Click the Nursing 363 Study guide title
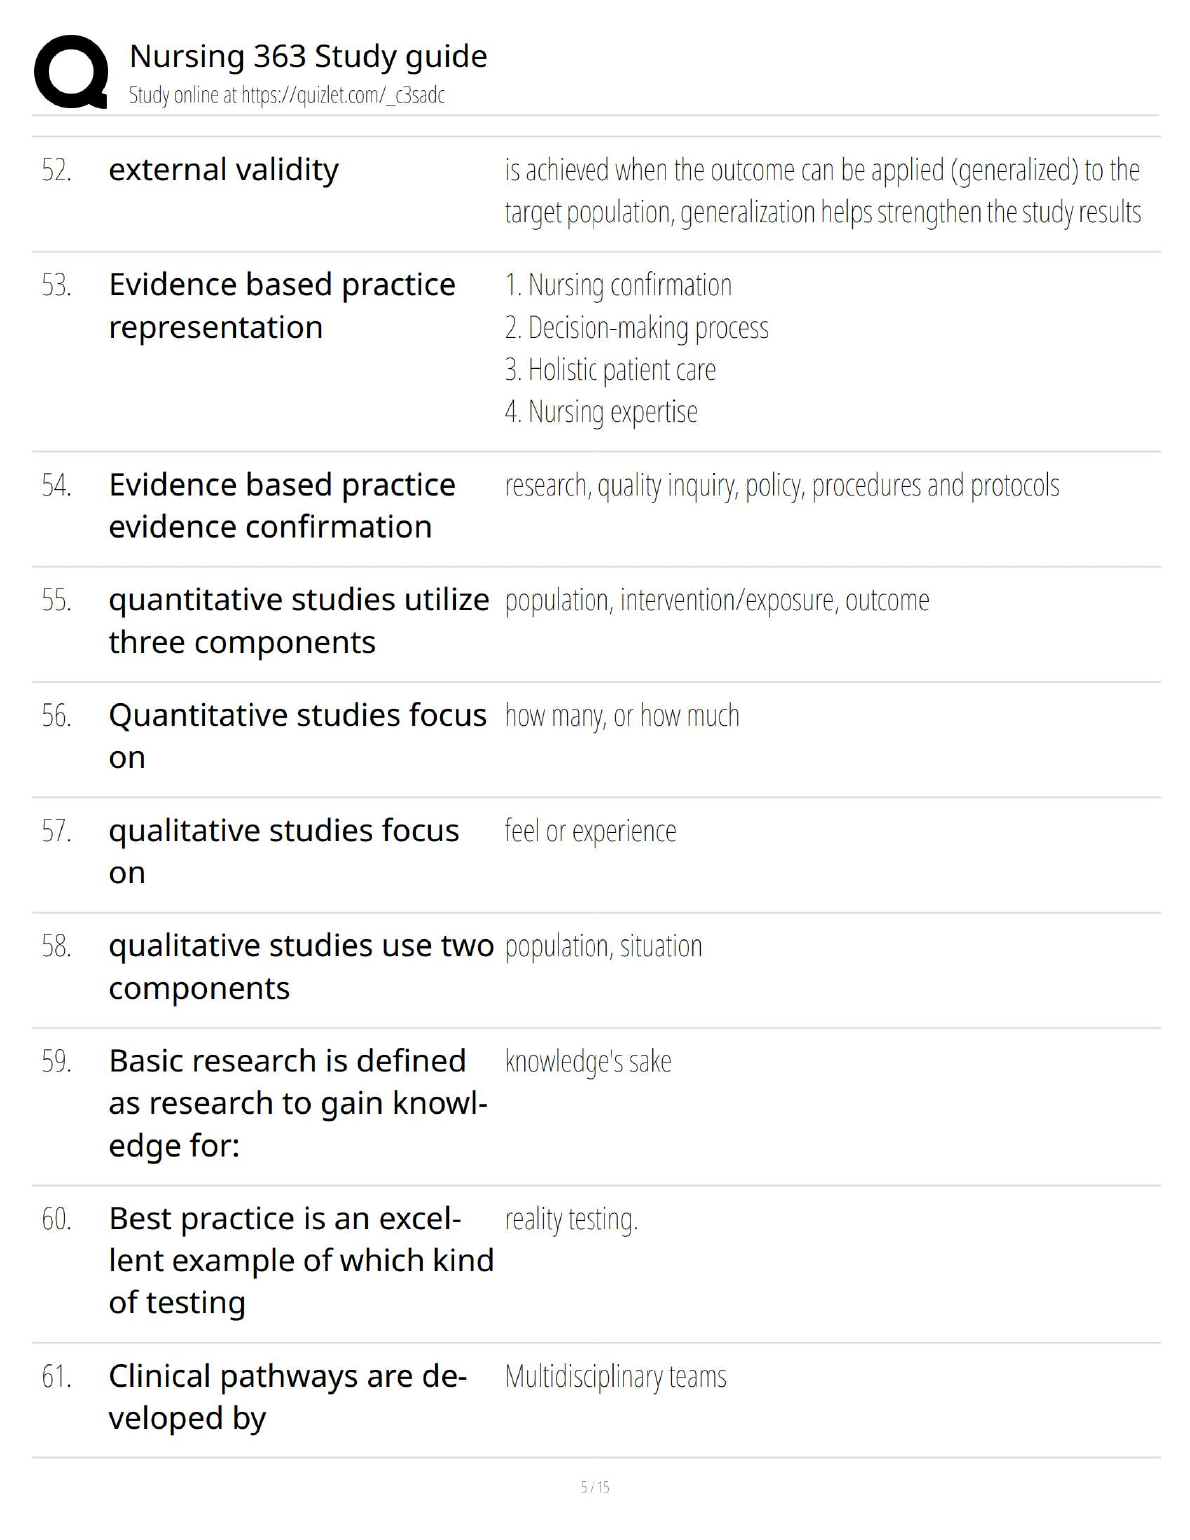The width and height of the screenshot is (1190, 1540). (308, 56)
